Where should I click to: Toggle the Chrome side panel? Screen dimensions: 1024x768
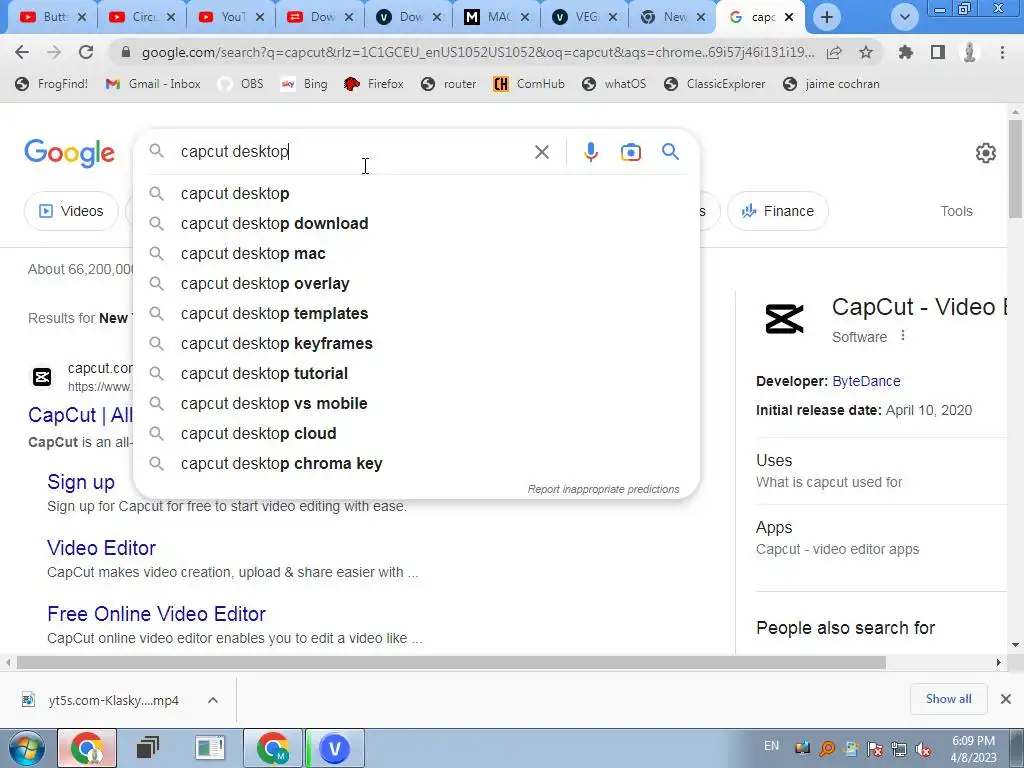point(938,52)
